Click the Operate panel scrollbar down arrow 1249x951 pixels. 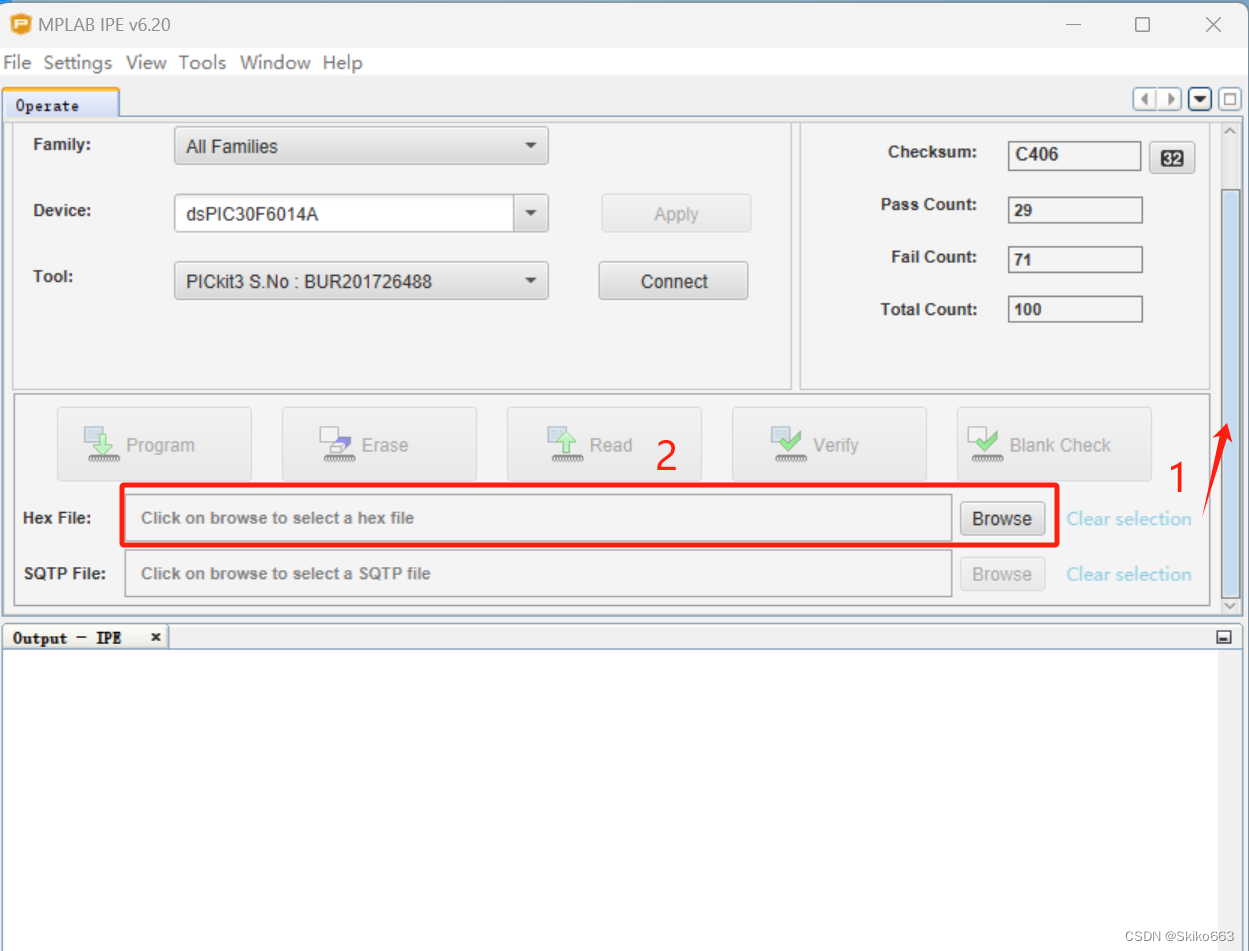coord(1231,606)
